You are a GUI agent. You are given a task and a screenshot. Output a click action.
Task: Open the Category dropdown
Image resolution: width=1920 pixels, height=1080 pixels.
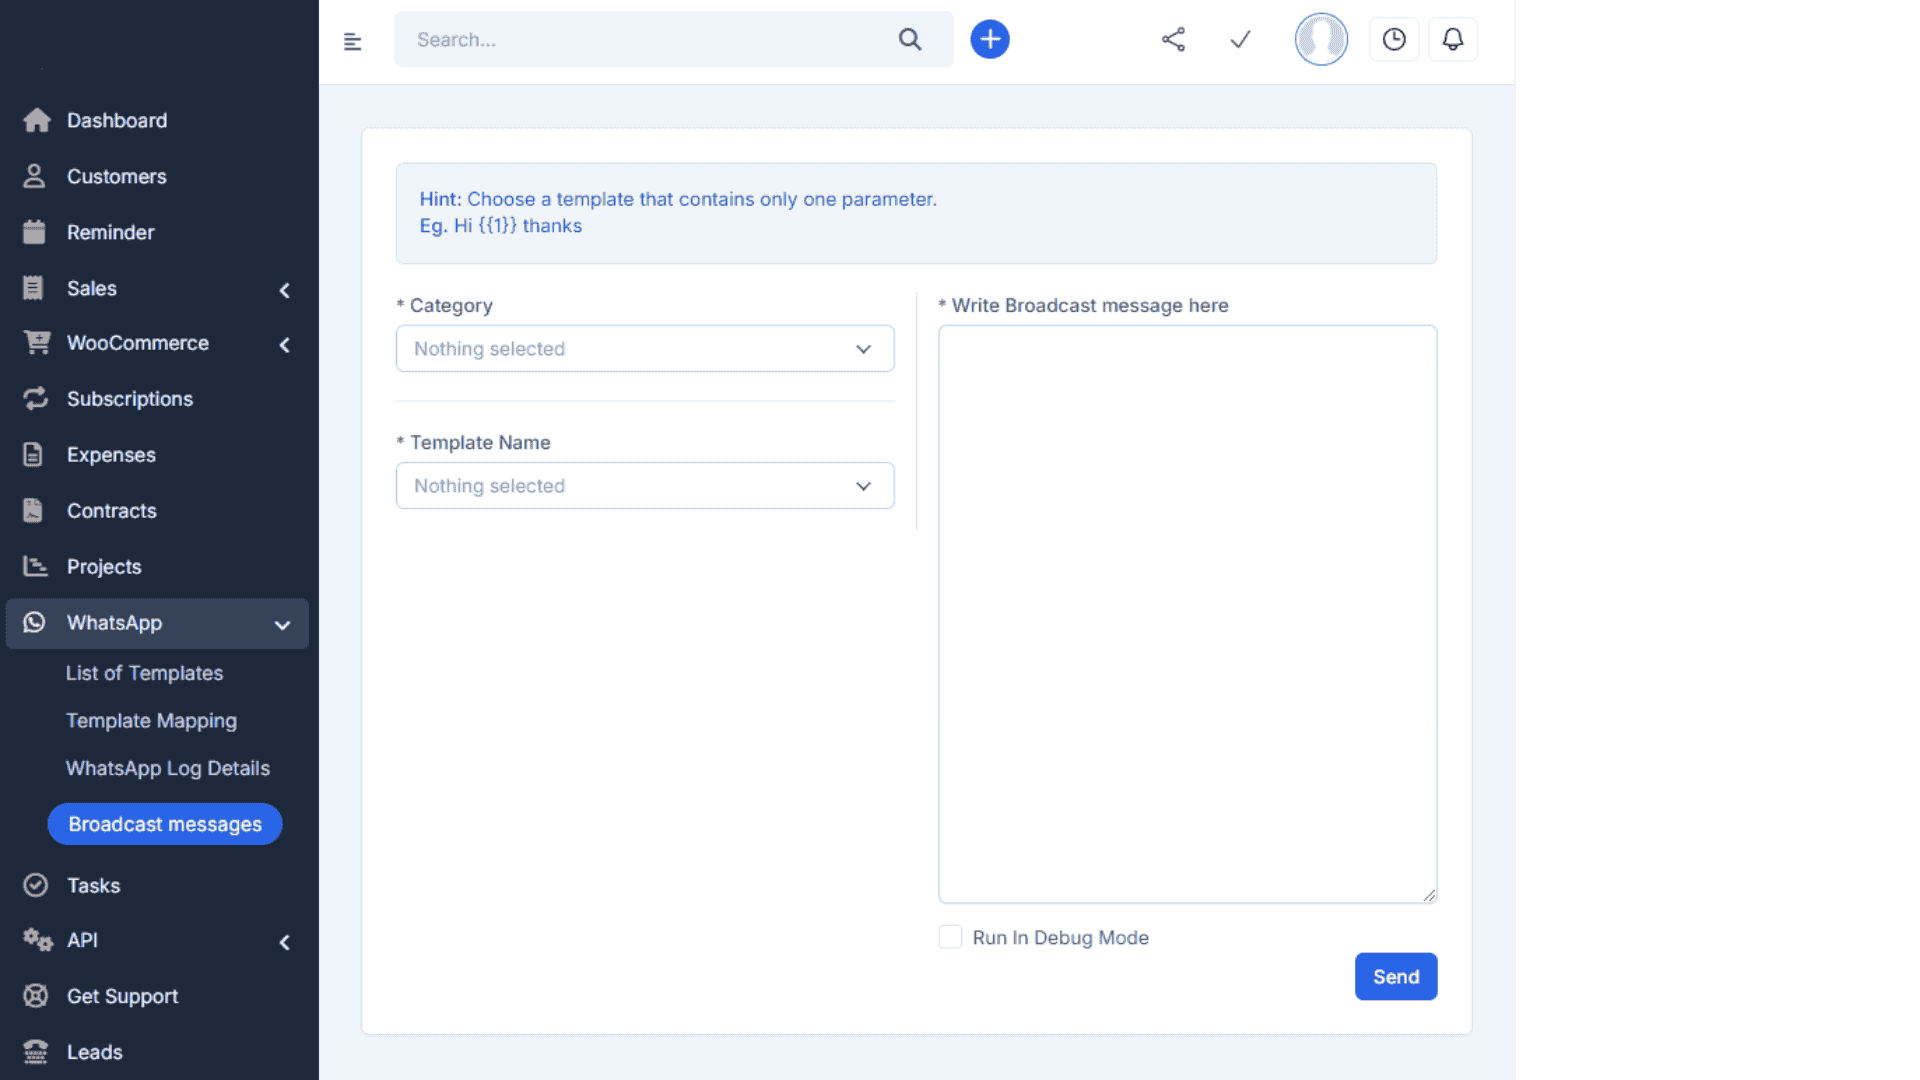[645, 348]
